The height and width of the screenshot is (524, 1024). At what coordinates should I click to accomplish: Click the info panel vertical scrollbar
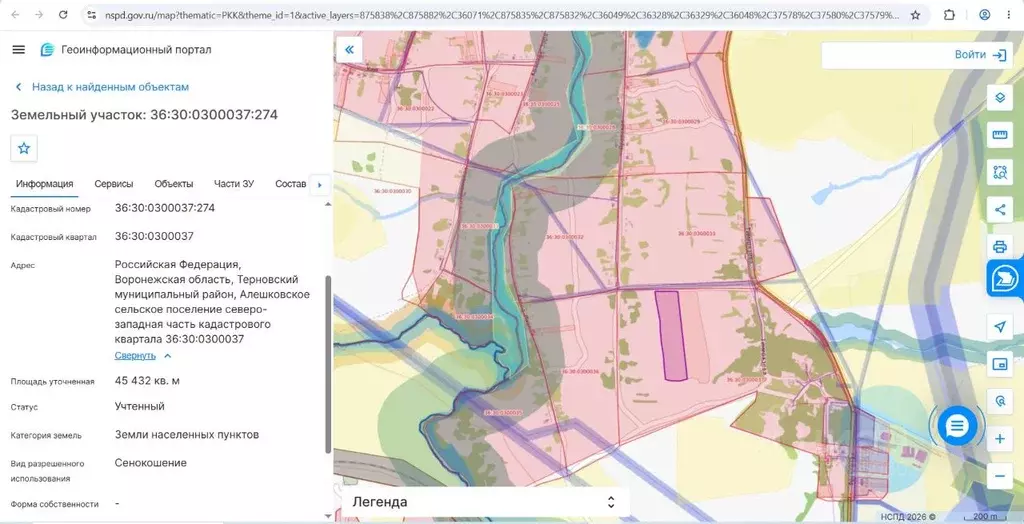(x=328, y=363)
